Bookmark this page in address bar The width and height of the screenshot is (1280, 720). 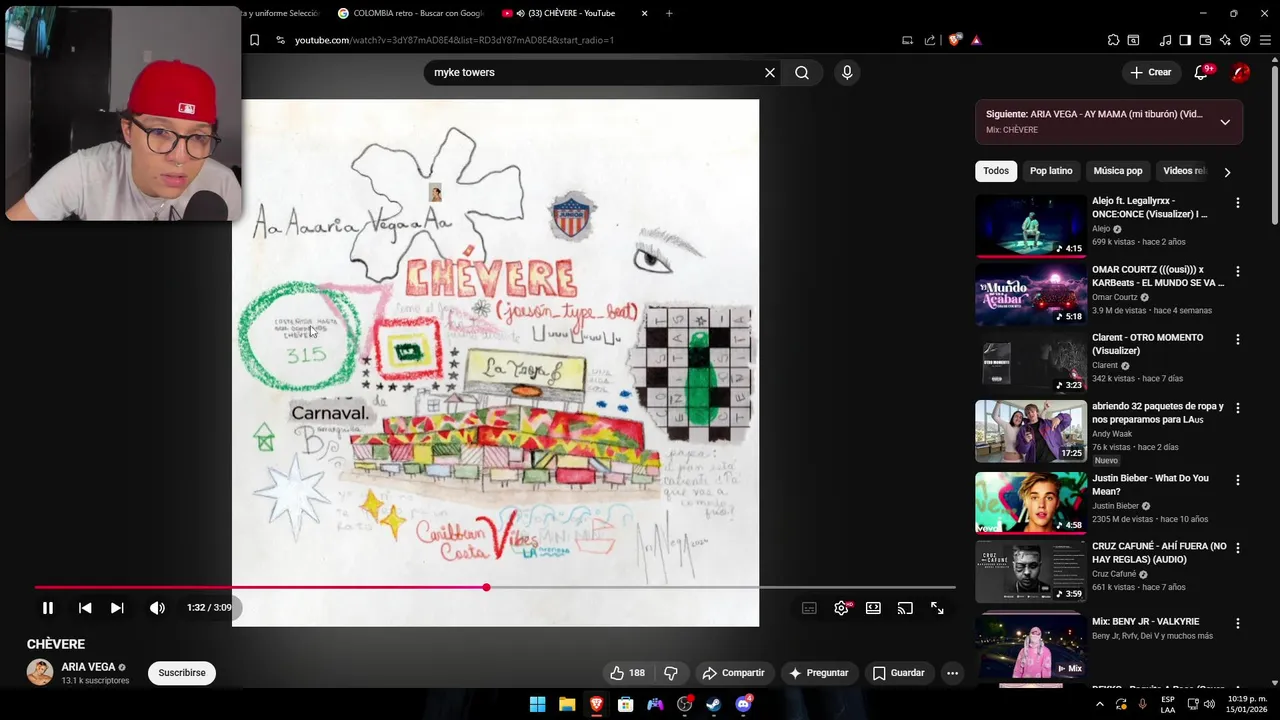click(x=254, y=40)
